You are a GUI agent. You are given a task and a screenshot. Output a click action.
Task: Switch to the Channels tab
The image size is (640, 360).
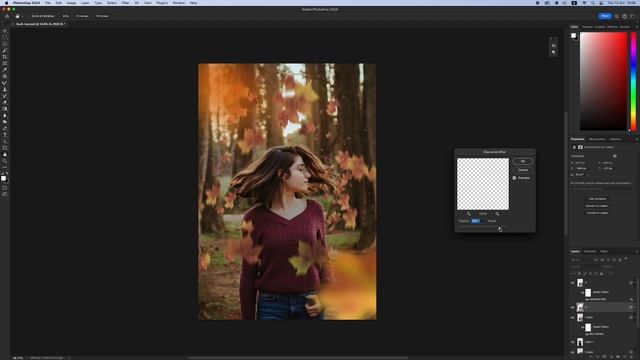590,251
